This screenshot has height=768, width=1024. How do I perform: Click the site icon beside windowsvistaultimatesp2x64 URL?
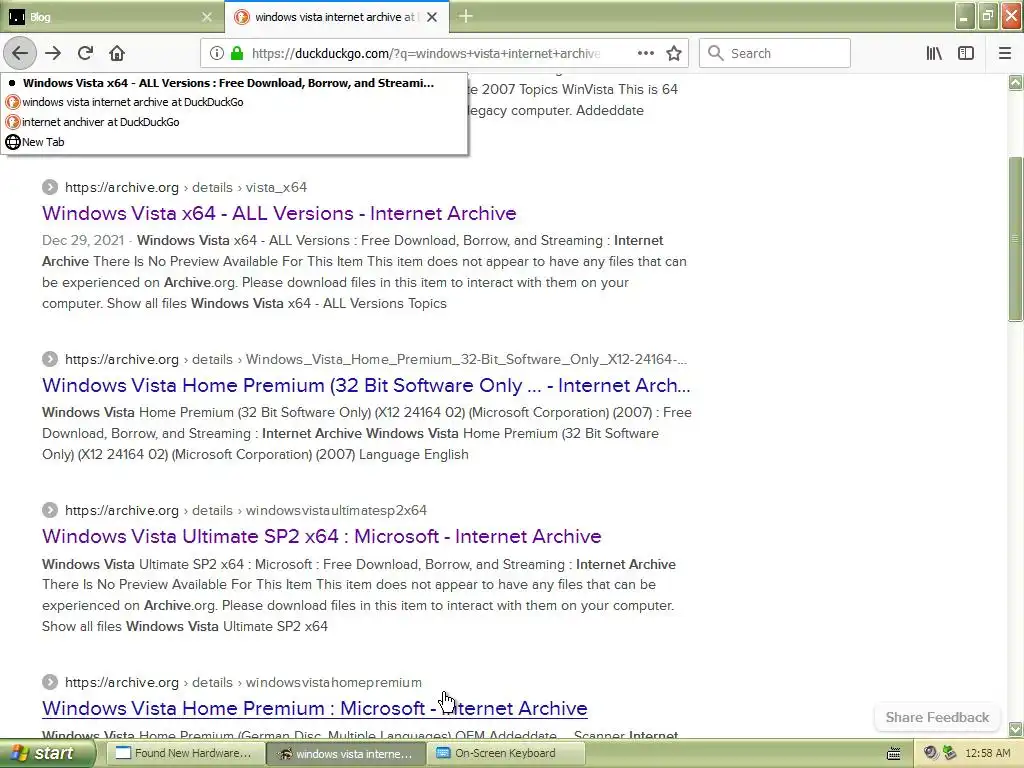pos(50,510)
